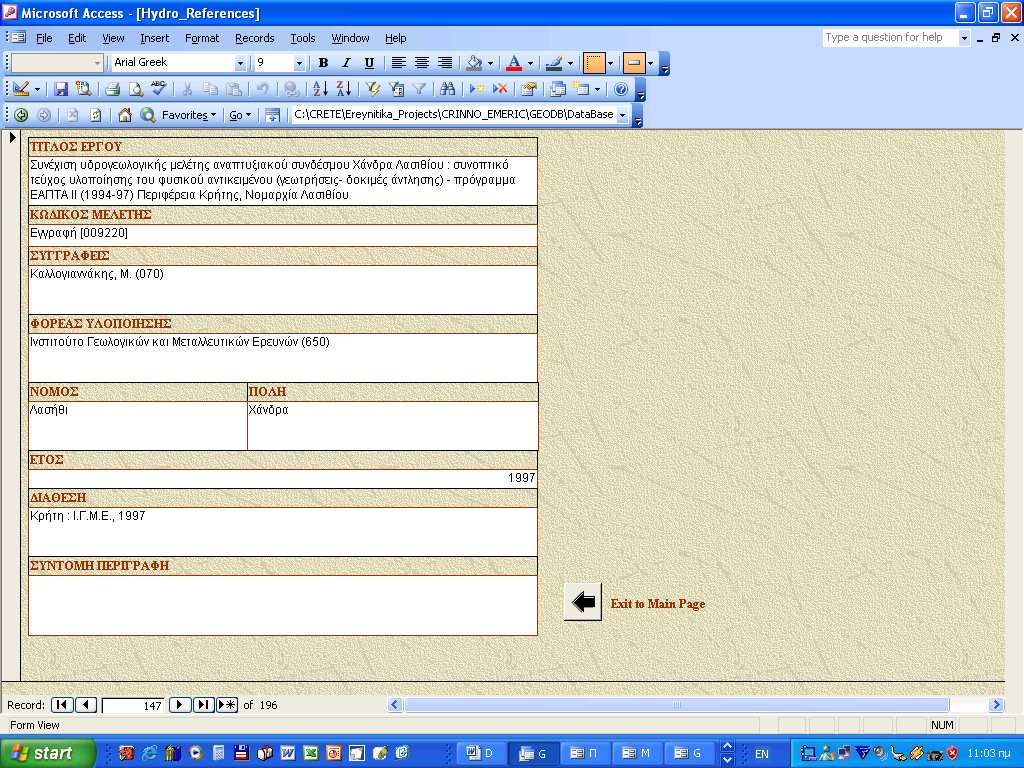This screenshot has height=768, width=1024.
Task: Switch to Design view icon
Action: [x=21, y=89]
